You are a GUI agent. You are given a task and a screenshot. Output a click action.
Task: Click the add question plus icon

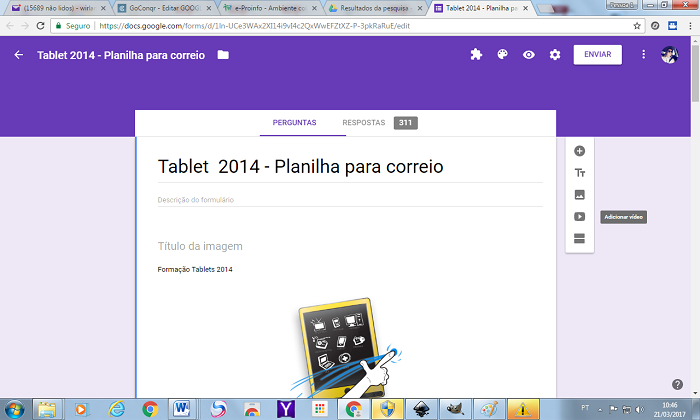[x=579, y=151]
